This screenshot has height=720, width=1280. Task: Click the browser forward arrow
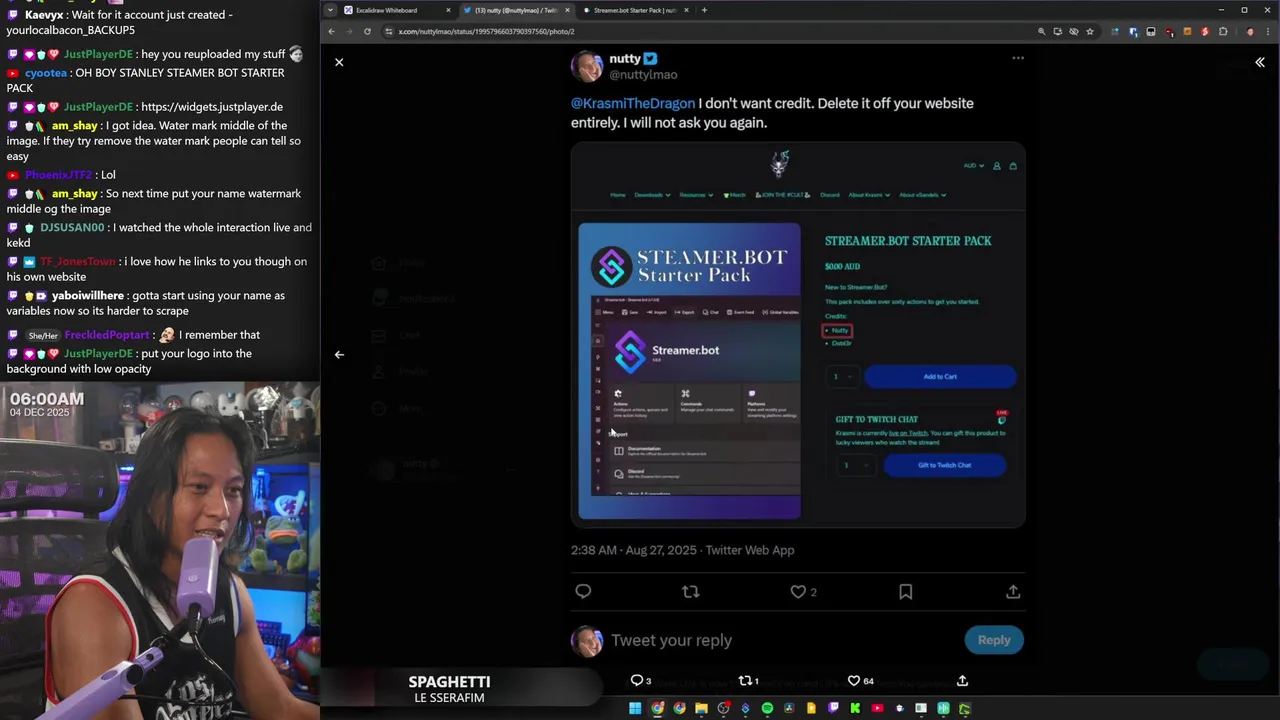pos(349,31)
